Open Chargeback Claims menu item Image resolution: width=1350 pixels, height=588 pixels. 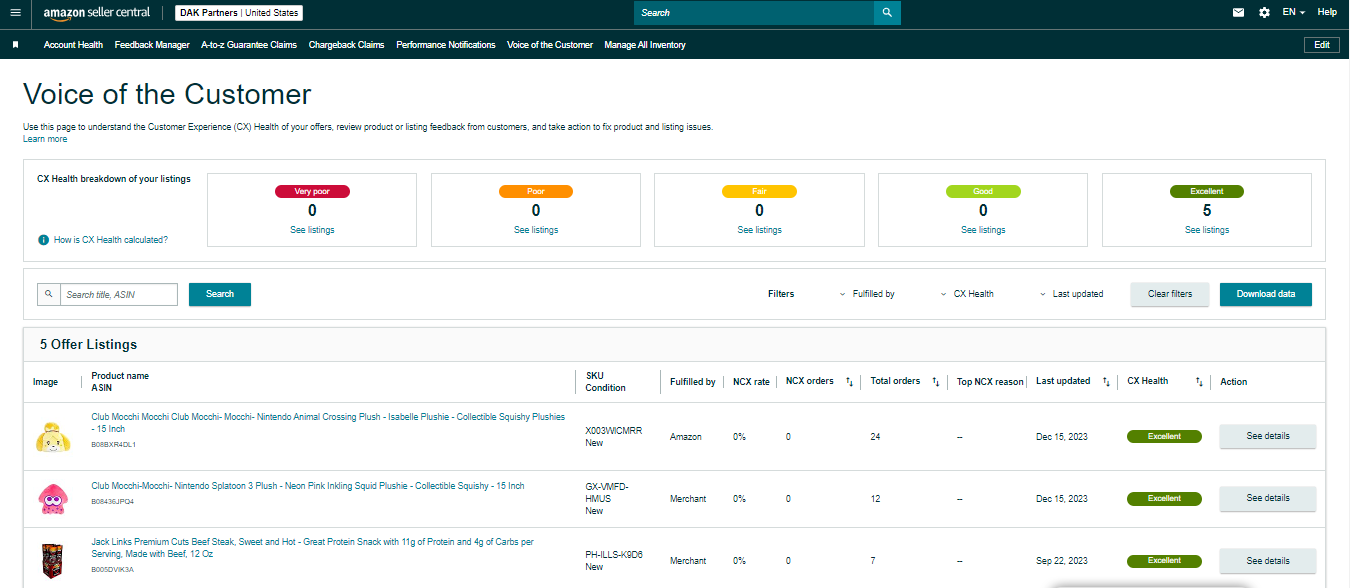tap(346, 45)
